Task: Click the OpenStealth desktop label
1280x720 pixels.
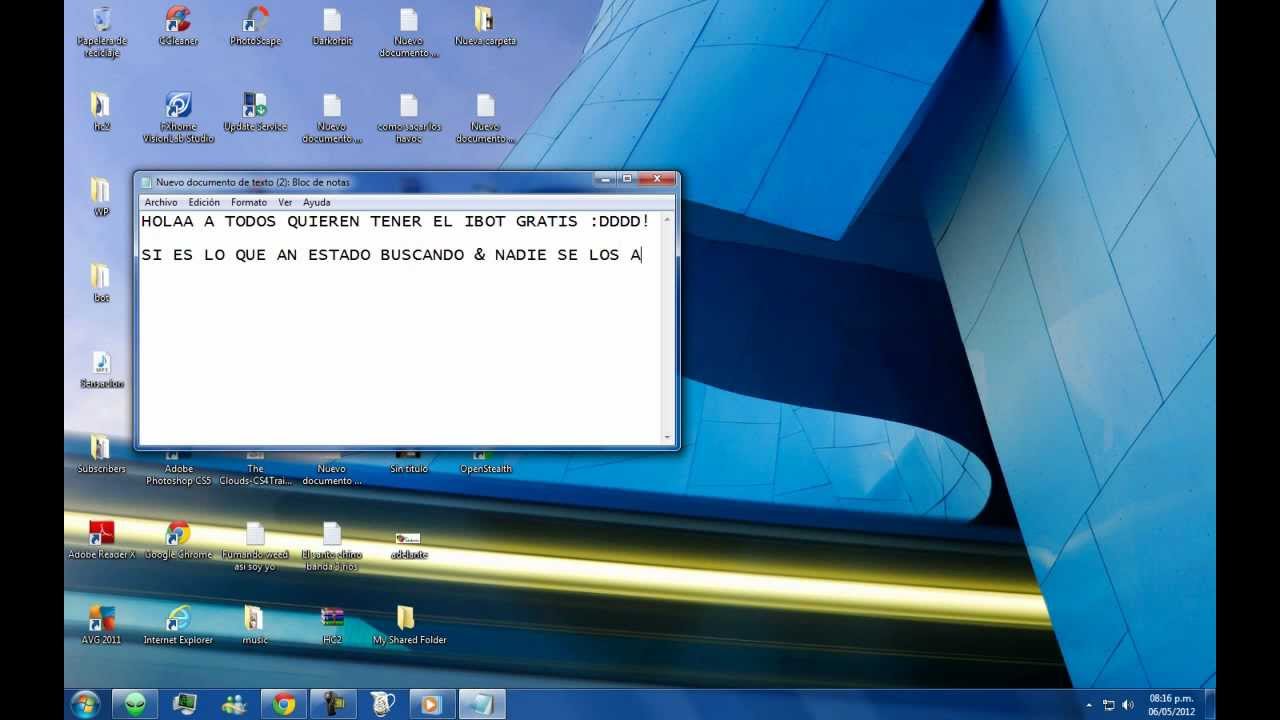Action: click(x=485, y=469)
